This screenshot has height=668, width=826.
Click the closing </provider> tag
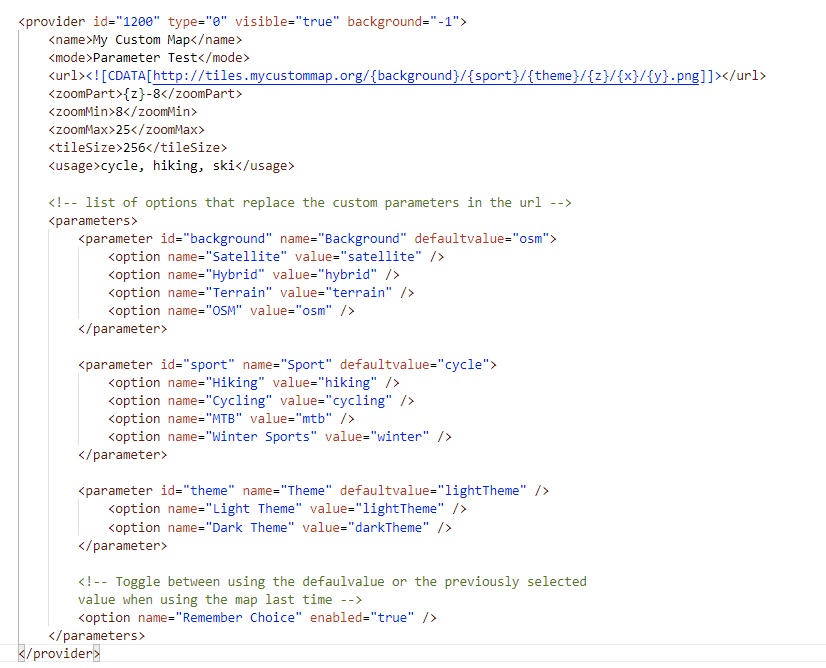59,654
